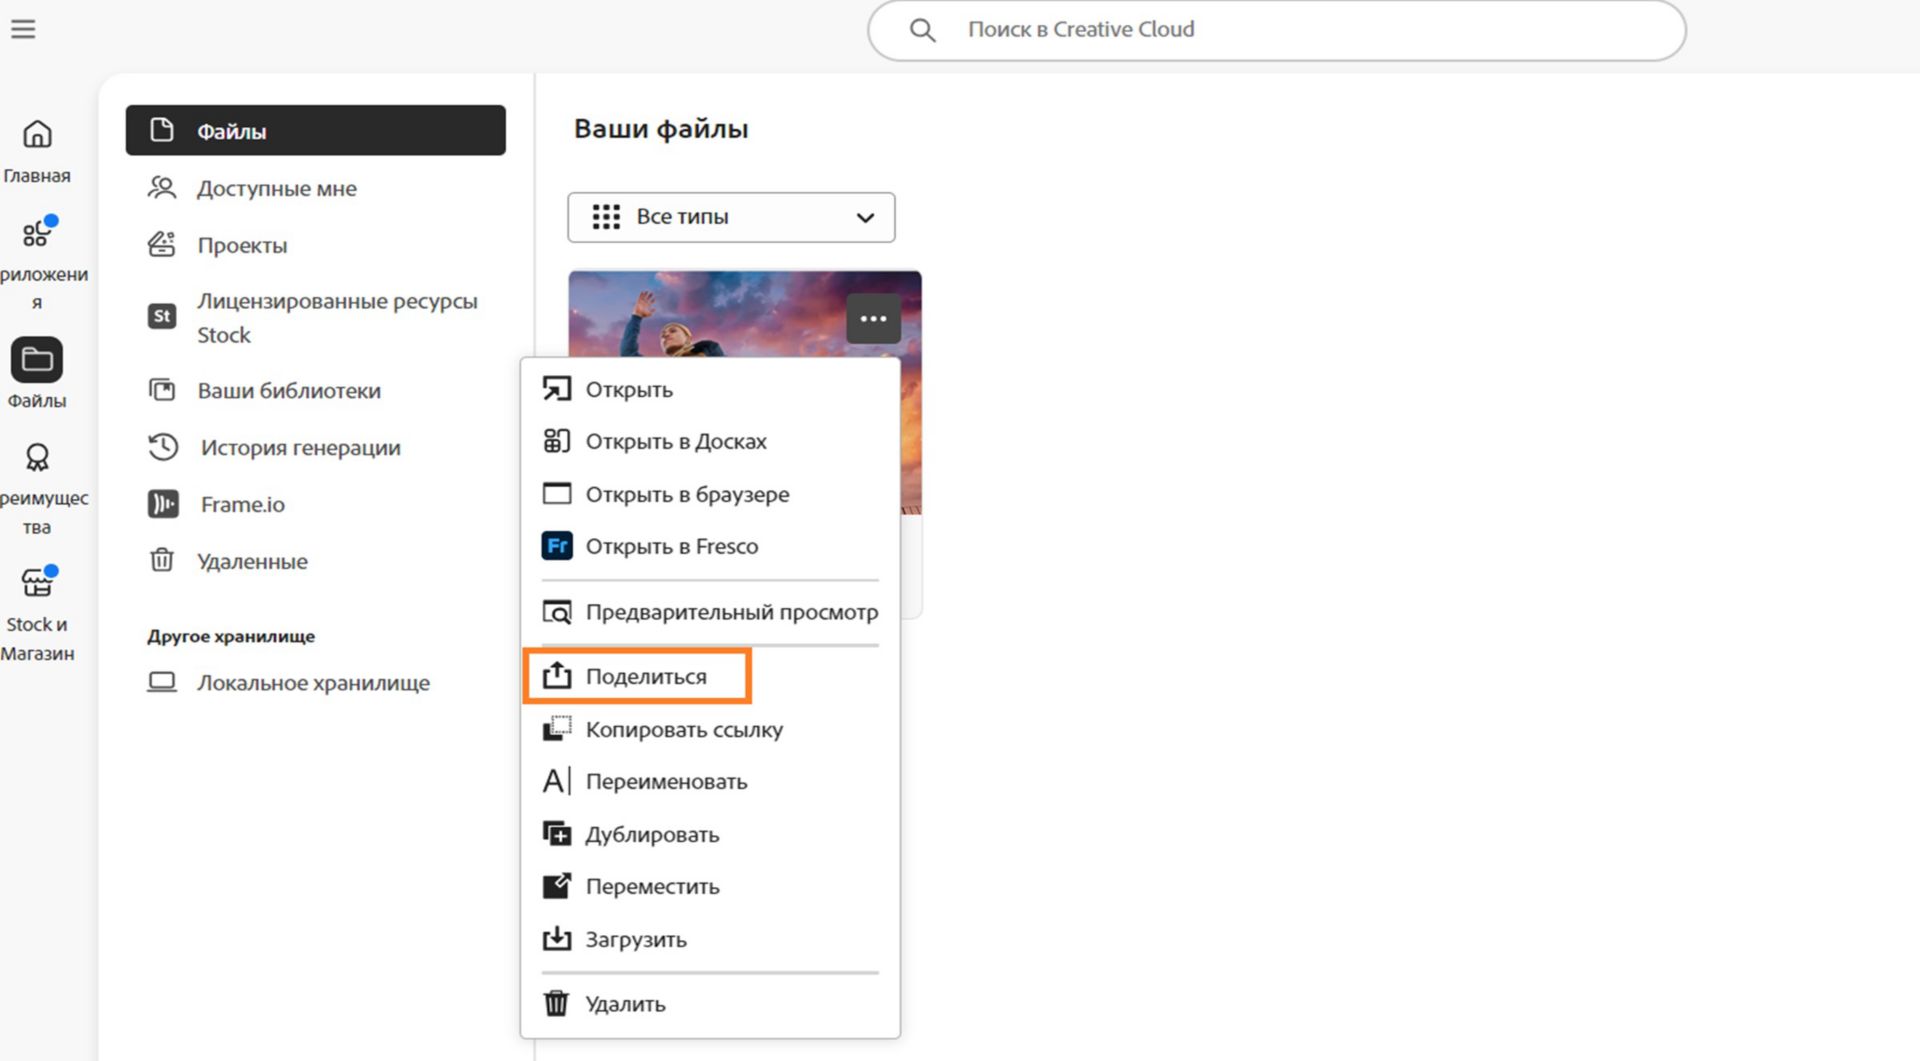1920x1061 pixels.
Task: Select Удалить menu entry
Action: (x=710, y=1003)
